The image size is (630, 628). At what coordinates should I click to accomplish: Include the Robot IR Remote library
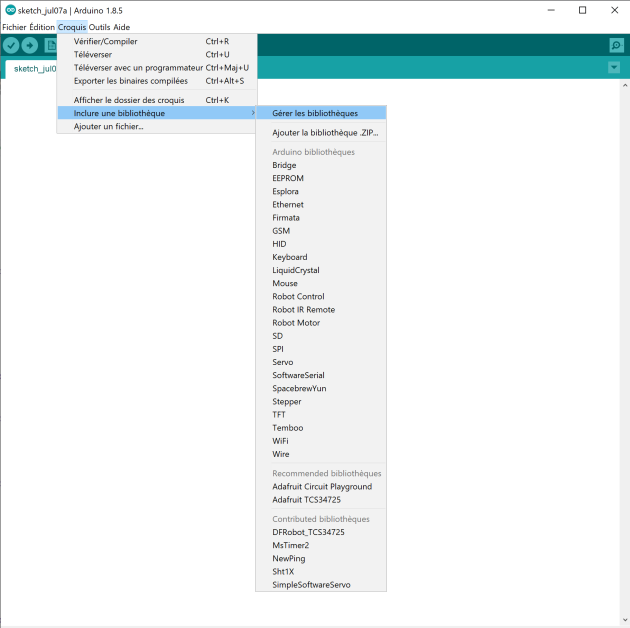321,309
